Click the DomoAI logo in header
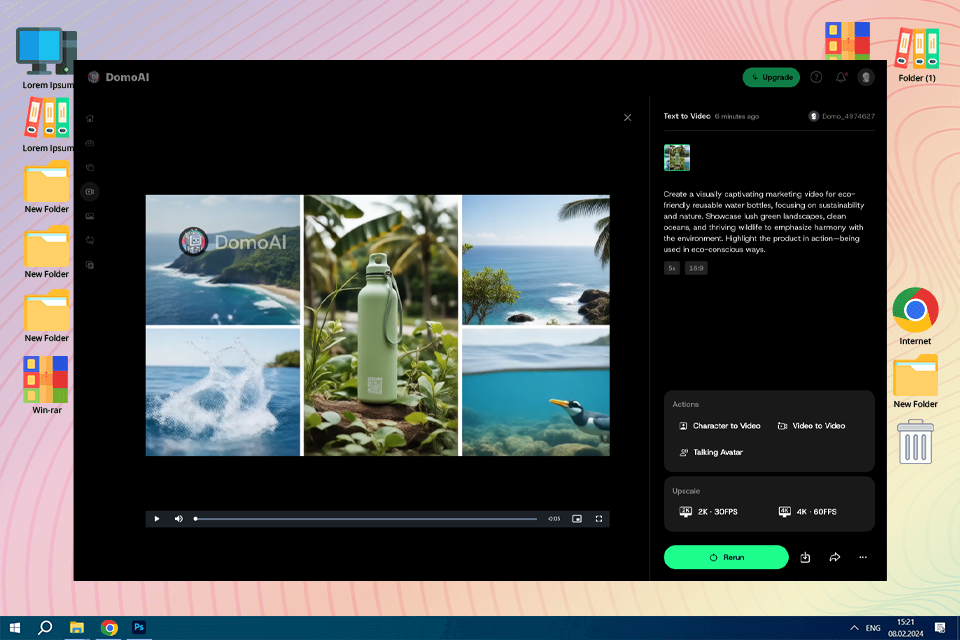Viewport: 960px width, 640px height. 119,77
